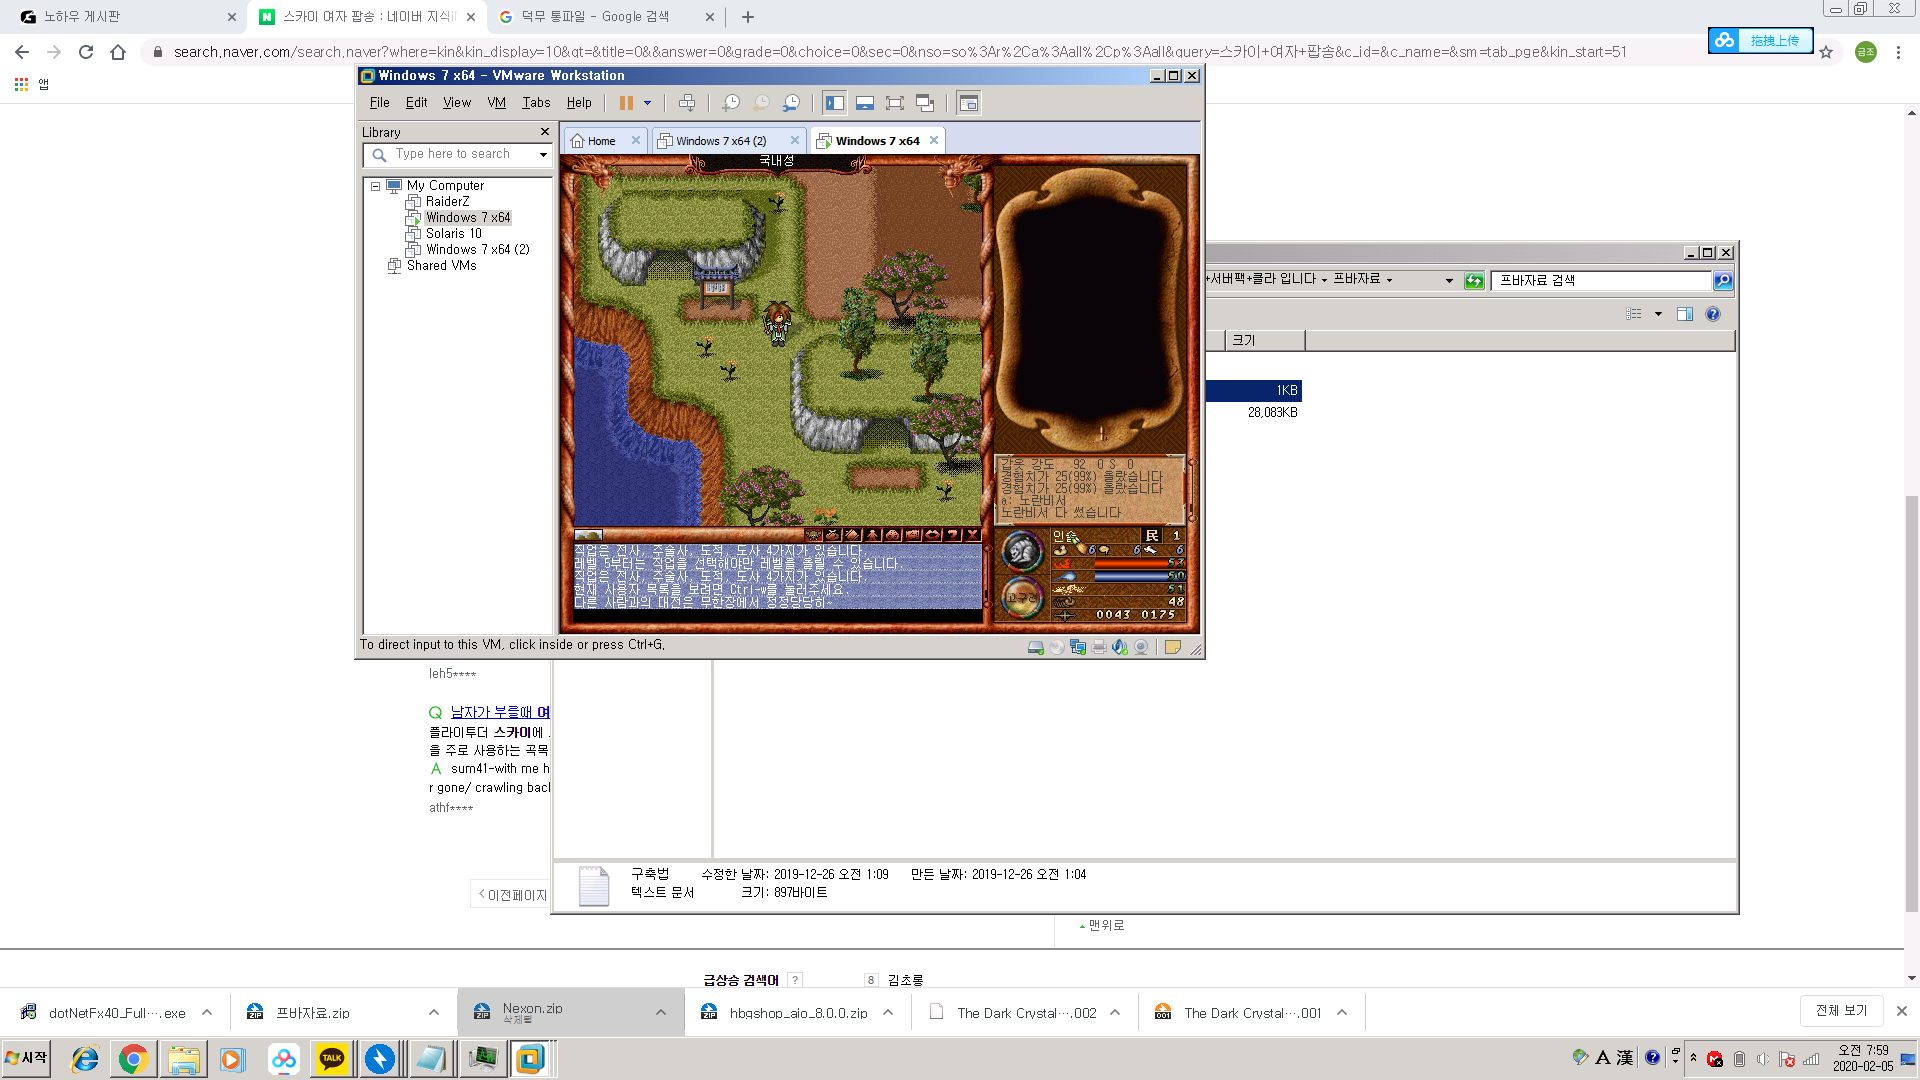
Task: Toggle the console view button
Action: [x=968, y=103]
